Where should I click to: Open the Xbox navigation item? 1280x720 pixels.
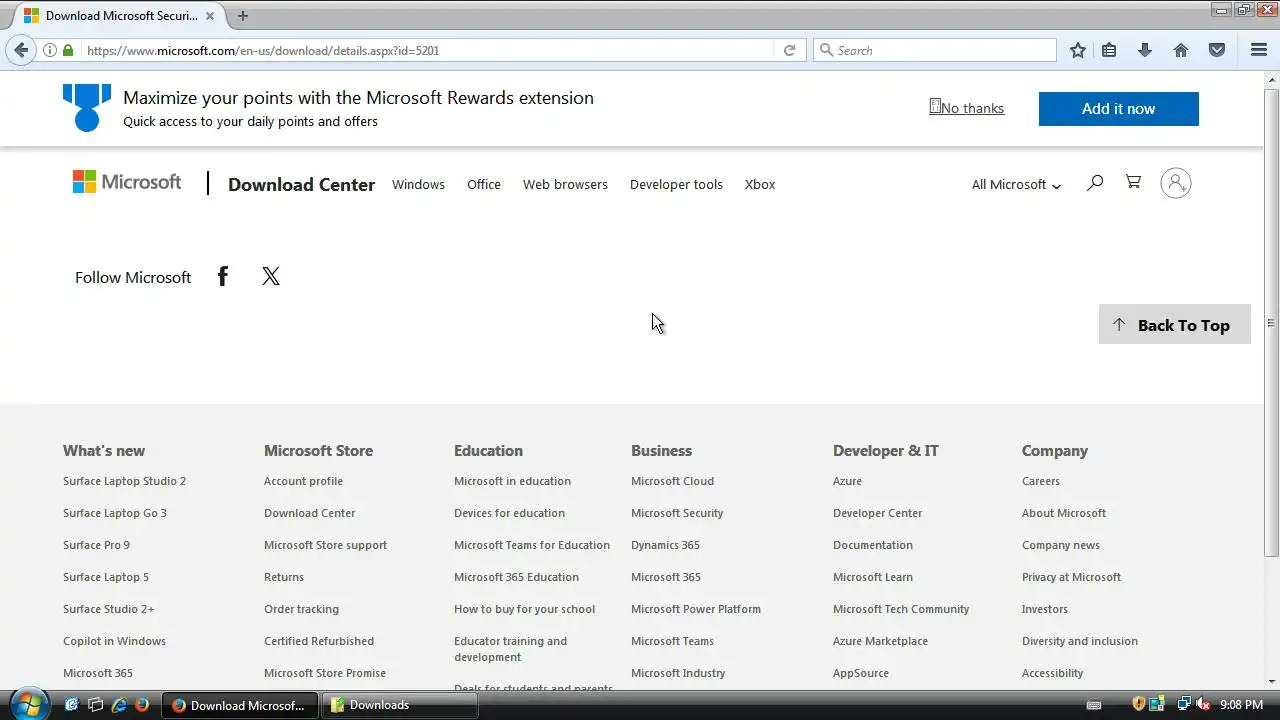760,184
